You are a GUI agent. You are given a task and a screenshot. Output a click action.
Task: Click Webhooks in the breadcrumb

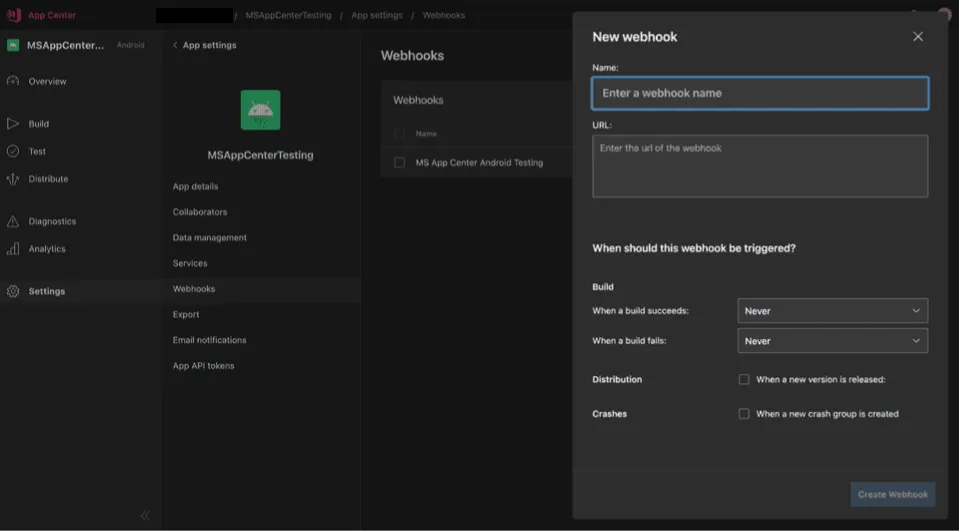[x=443, y=15]
